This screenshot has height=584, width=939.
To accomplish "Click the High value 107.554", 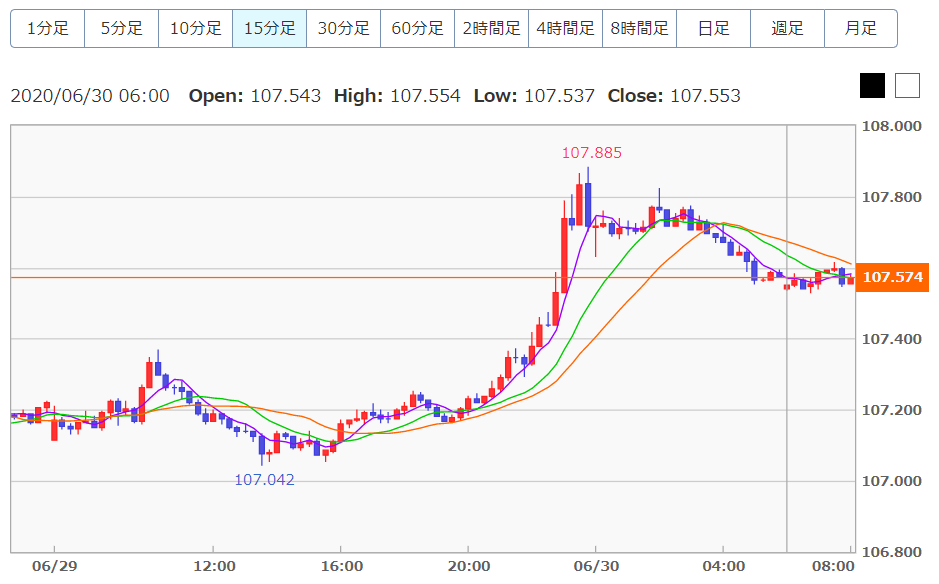I will pyautogui.click(x=425, y=96).
